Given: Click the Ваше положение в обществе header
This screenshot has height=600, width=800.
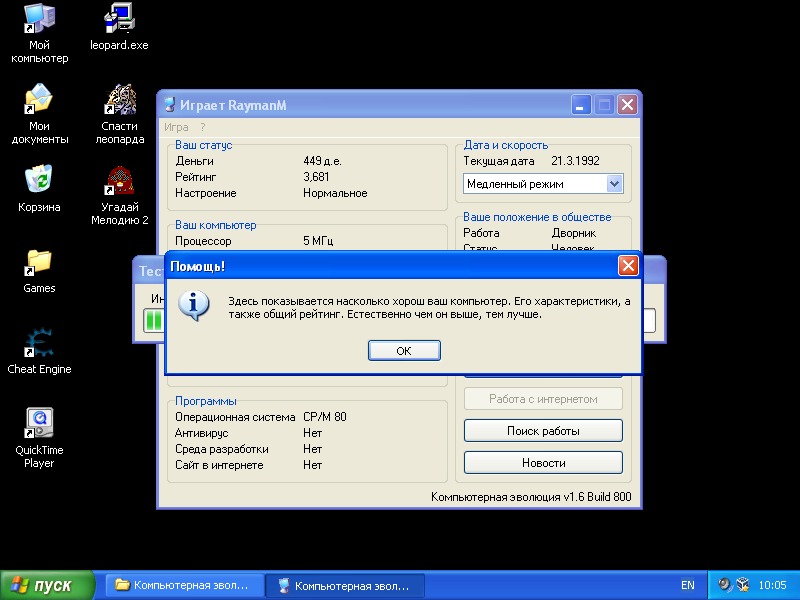Looking at the screenshot, I should pos(537,217).
